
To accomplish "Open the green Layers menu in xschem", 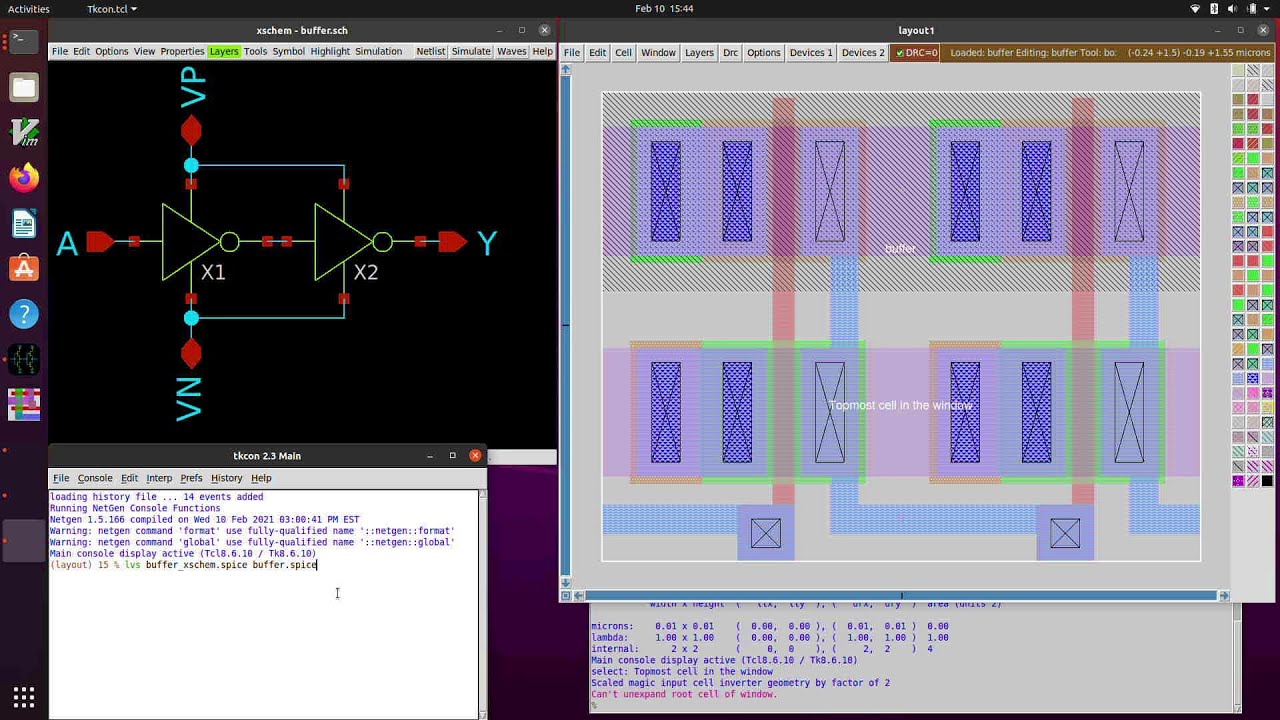I will pyautogui.click(x=224, y=51).
